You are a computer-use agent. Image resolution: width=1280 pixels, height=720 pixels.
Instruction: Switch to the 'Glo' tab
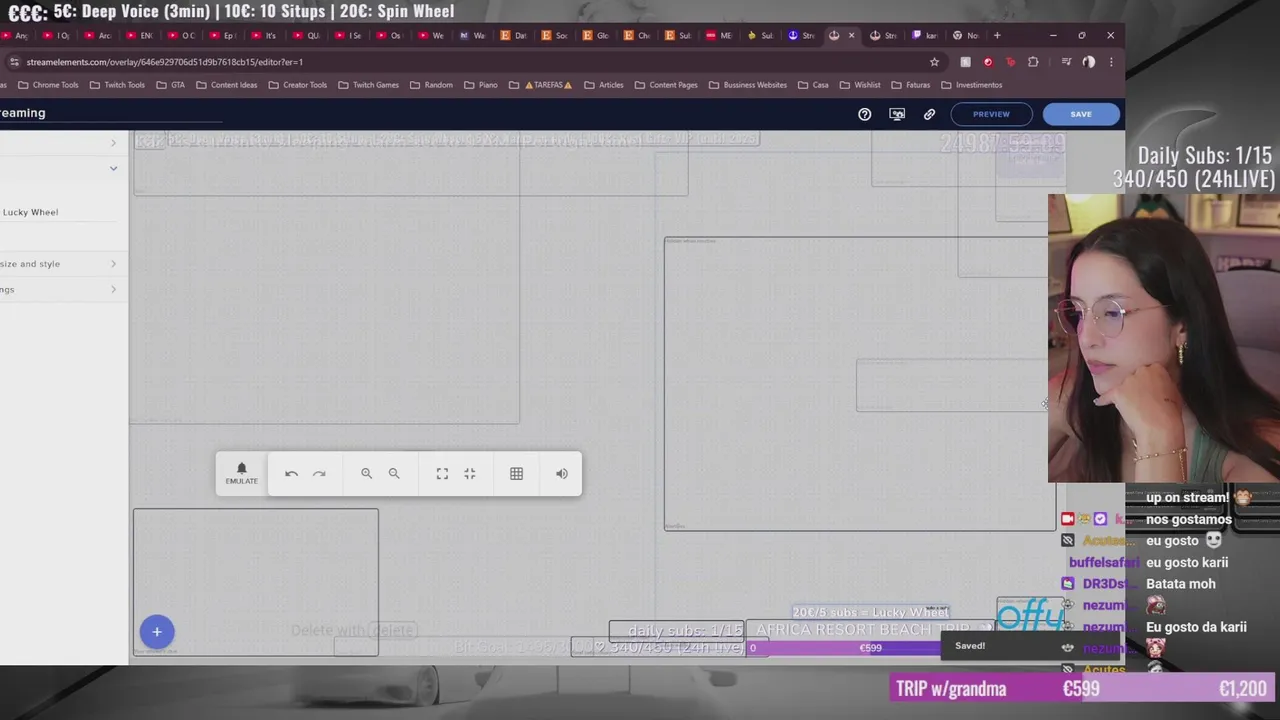pos(595,35)
